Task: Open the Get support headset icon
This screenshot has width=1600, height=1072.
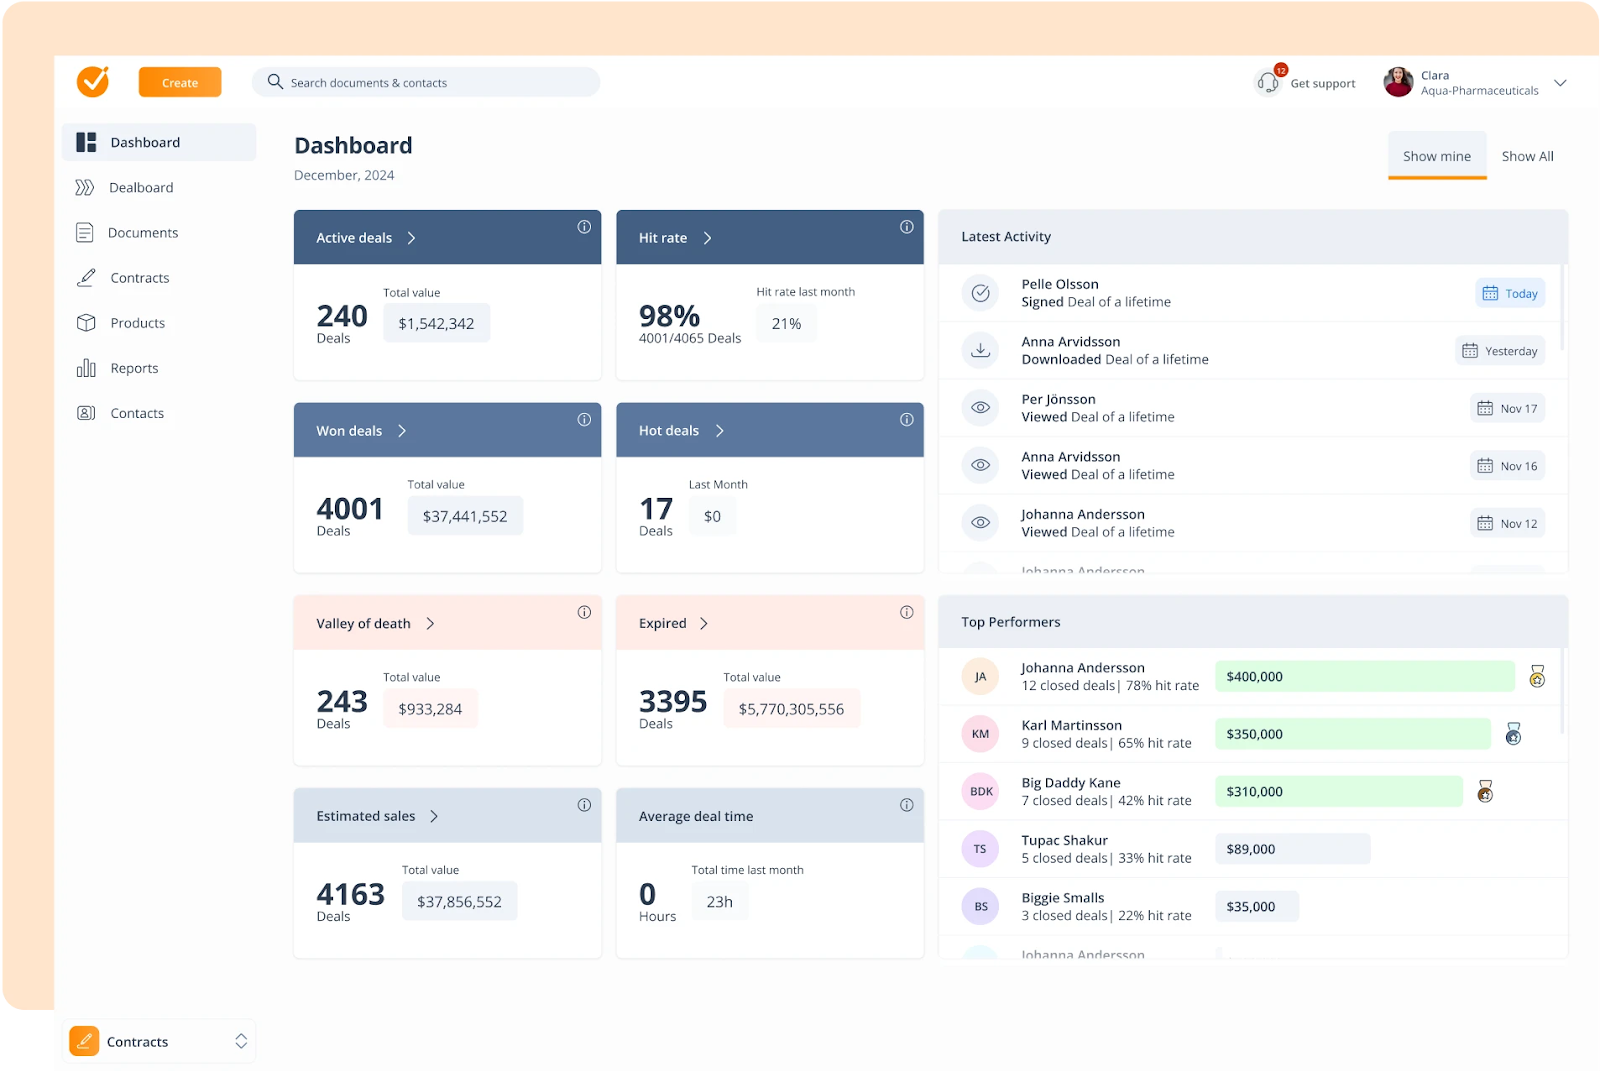Action: point(1268,82)
